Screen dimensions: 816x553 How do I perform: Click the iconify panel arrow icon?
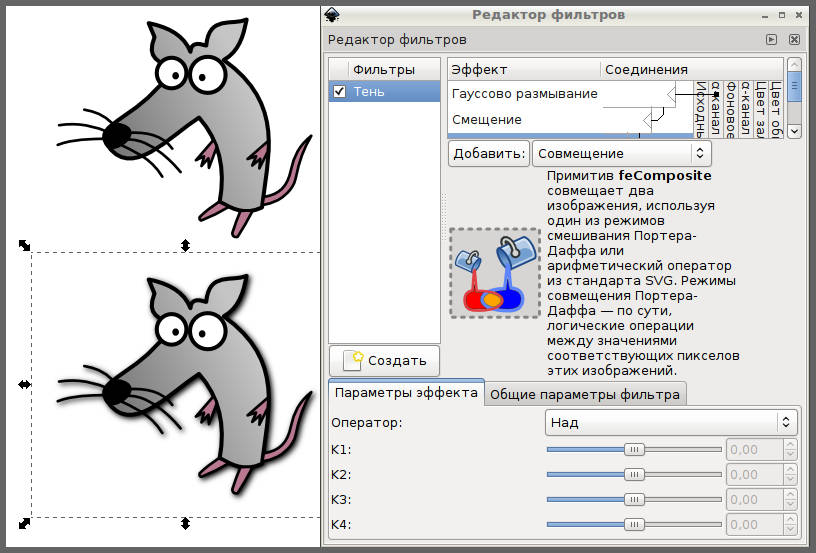tap(771, 40)
